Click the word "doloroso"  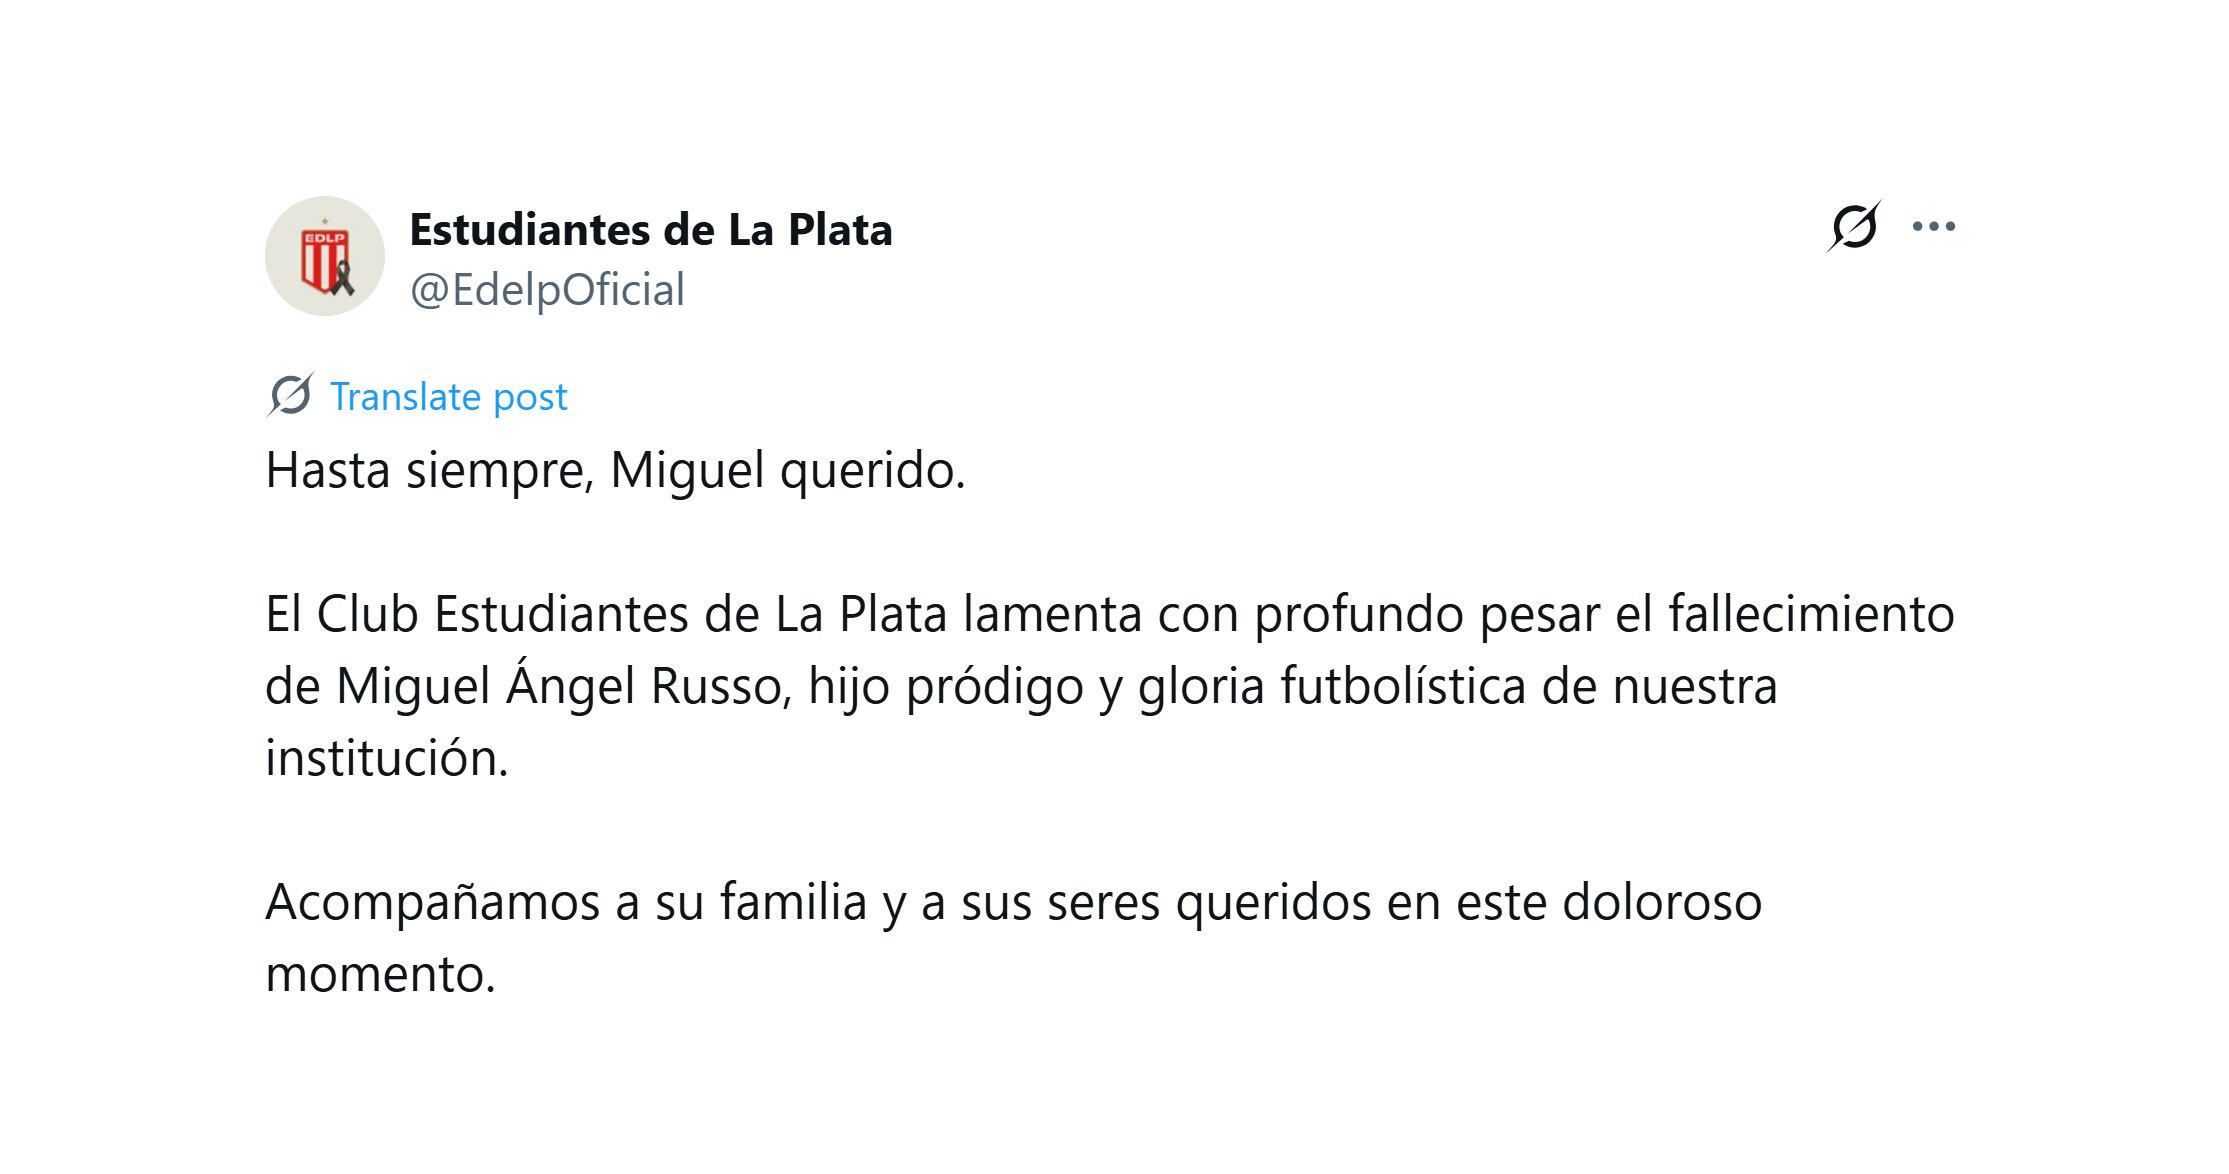1661,902
